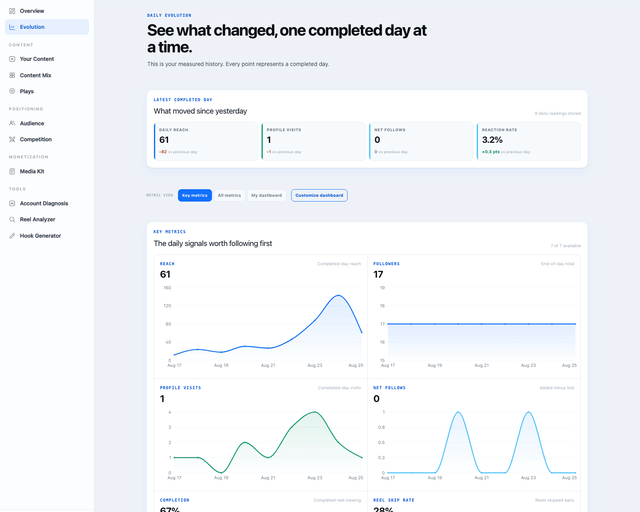
Task: Select the Daily Reach summary card
Action: pos(206,141)
